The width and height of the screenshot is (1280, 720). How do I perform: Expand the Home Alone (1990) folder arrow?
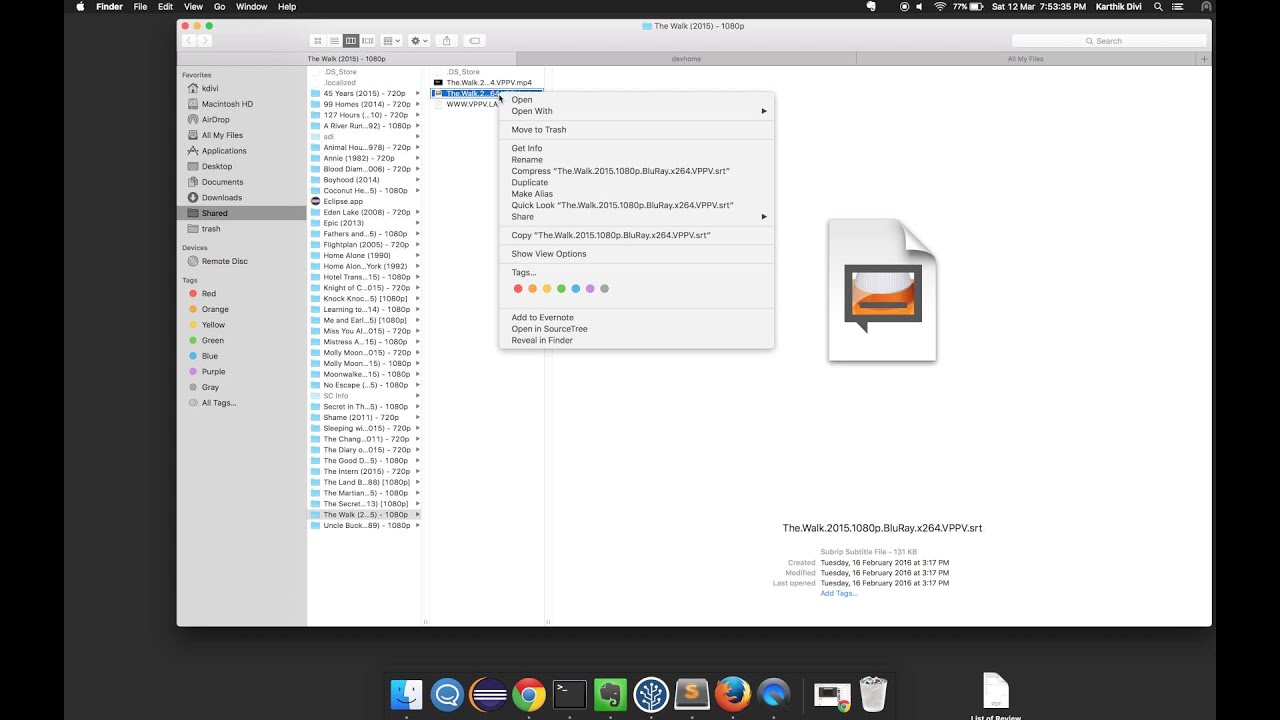pos(417,256)
